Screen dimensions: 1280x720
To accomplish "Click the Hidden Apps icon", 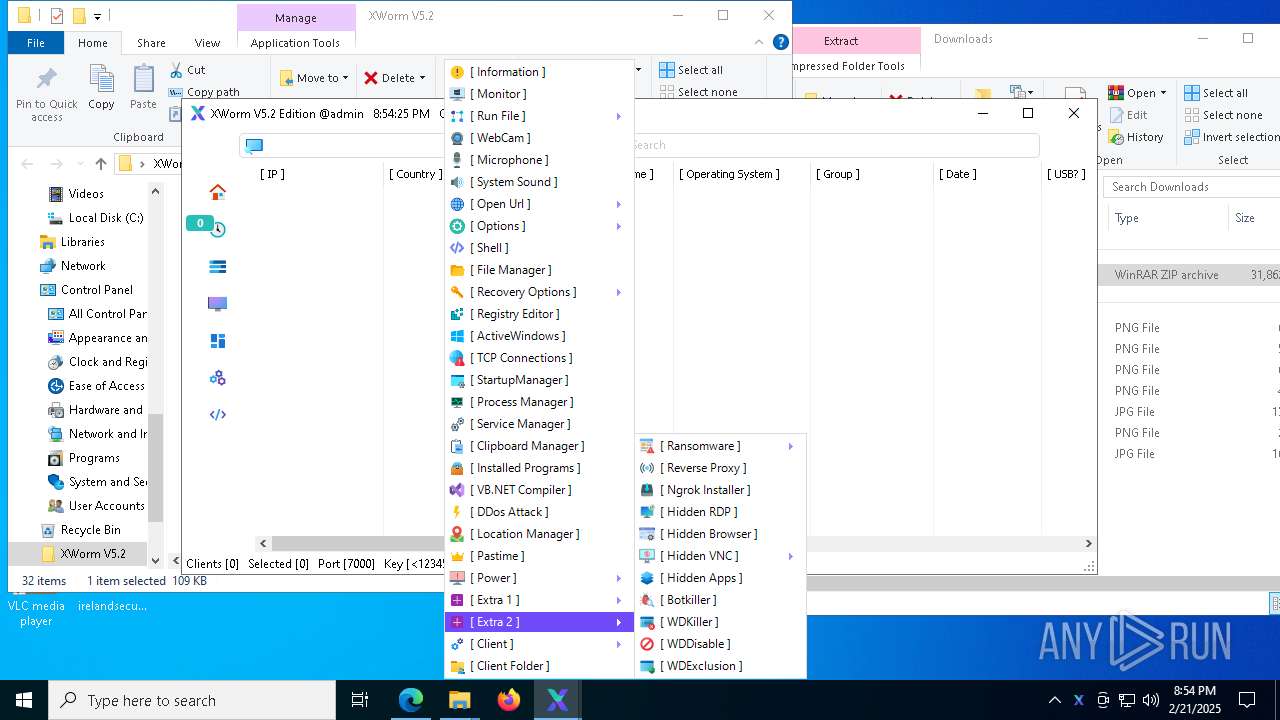I will (x=647, y=578).
